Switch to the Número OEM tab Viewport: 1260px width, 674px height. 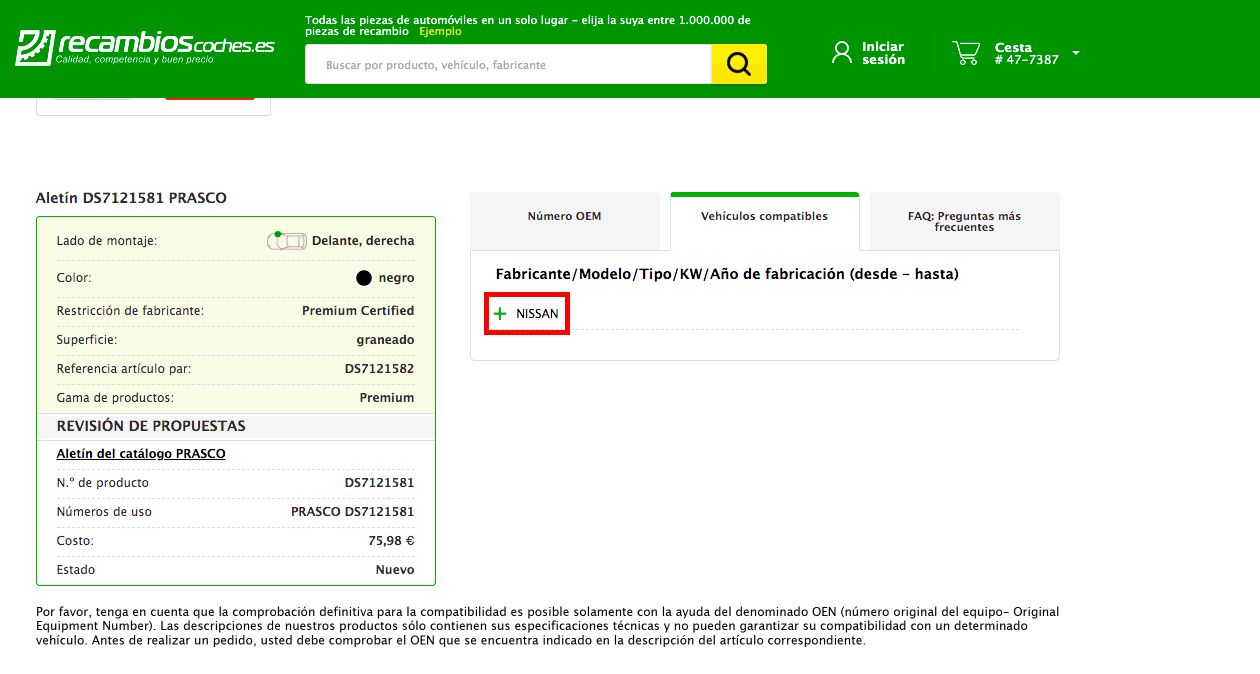565,221
